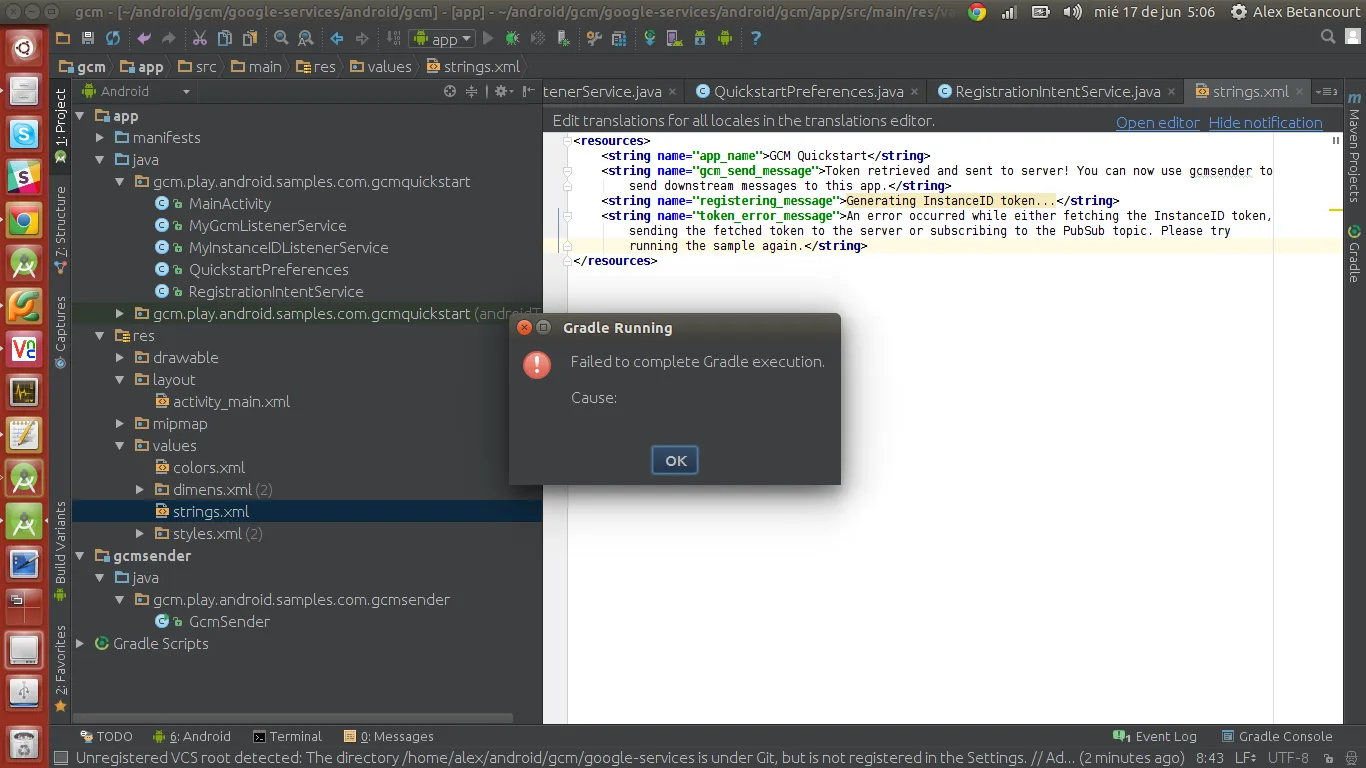This screenshot has width=1366, height=768.
Task: Click the Copy icon in toolbar
Action: pos(224,39)
